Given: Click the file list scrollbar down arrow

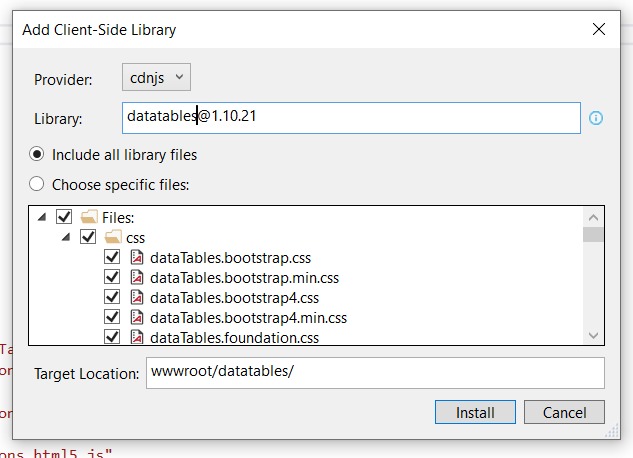Looking at the screenshot, I should (x=594, y=336).
